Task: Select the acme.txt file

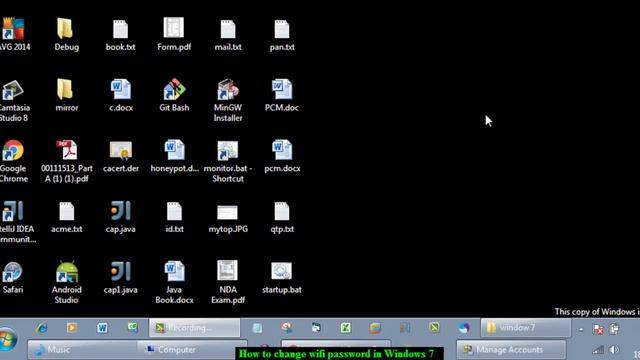Action: [67, 218]
